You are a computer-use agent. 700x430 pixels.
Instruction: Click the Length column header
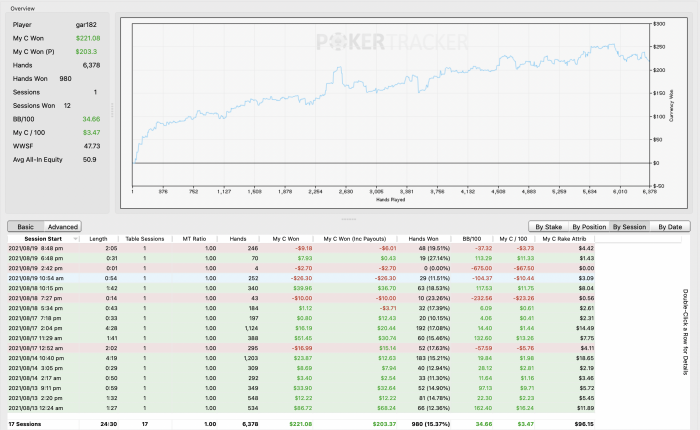coord(98,239)
